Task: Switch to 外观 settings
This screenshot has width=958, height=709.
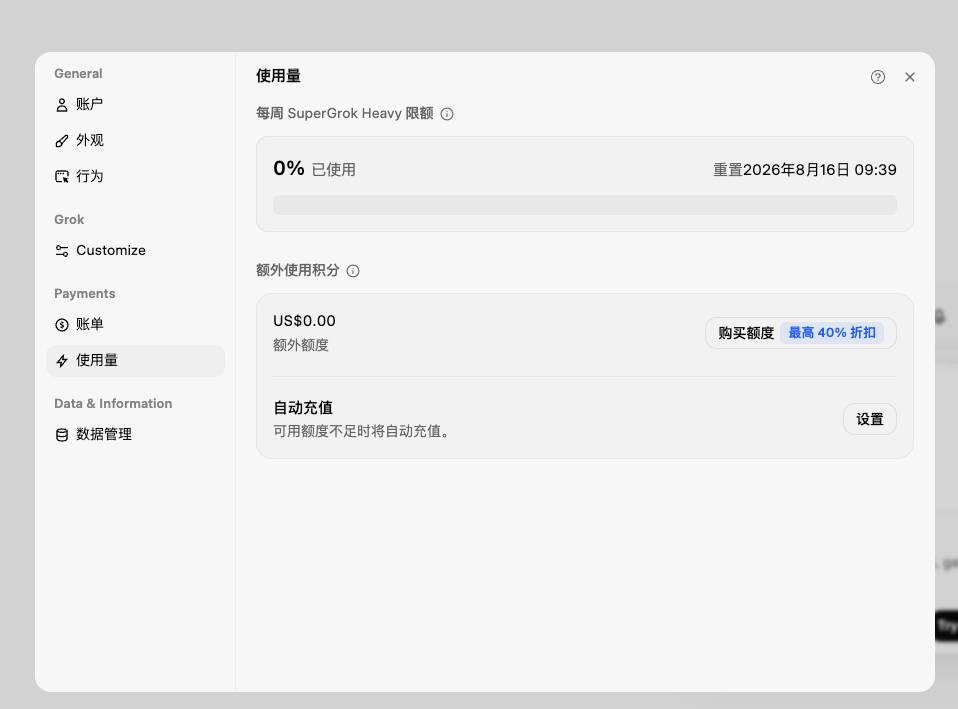Action: click(x=135, y=141)
